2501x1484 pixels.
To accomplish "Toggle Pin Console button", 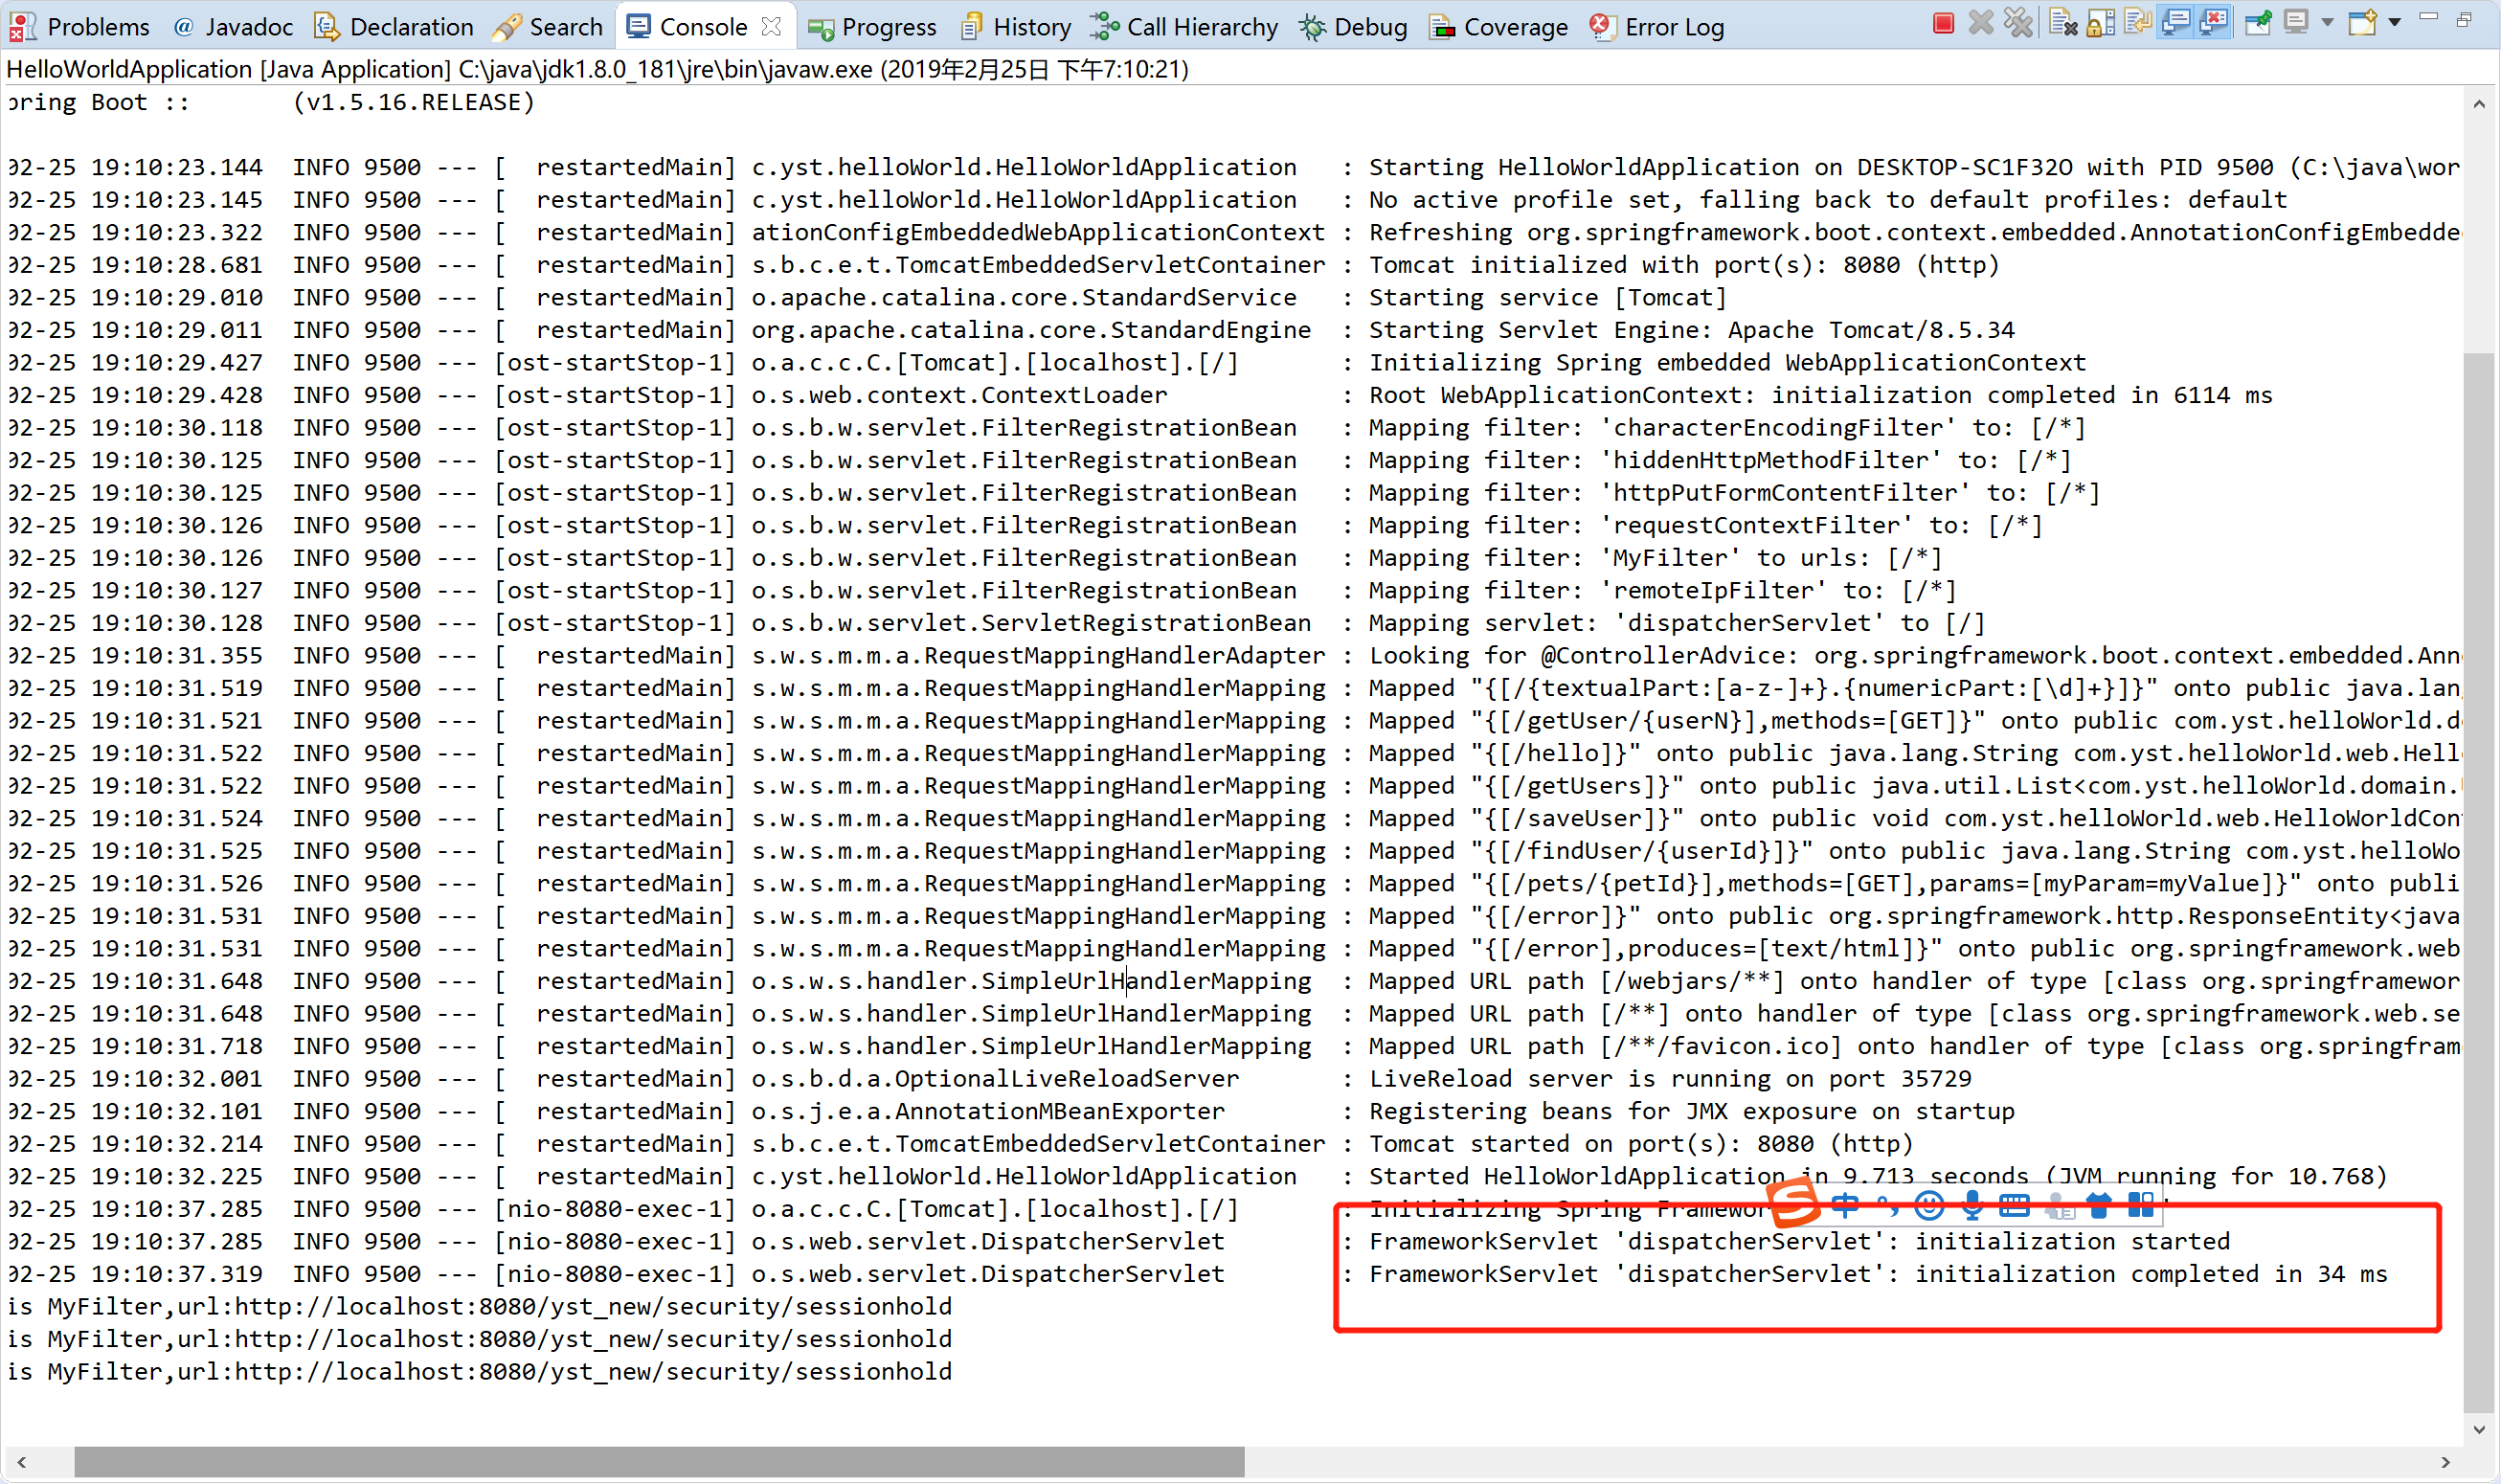I will 2258,23.
